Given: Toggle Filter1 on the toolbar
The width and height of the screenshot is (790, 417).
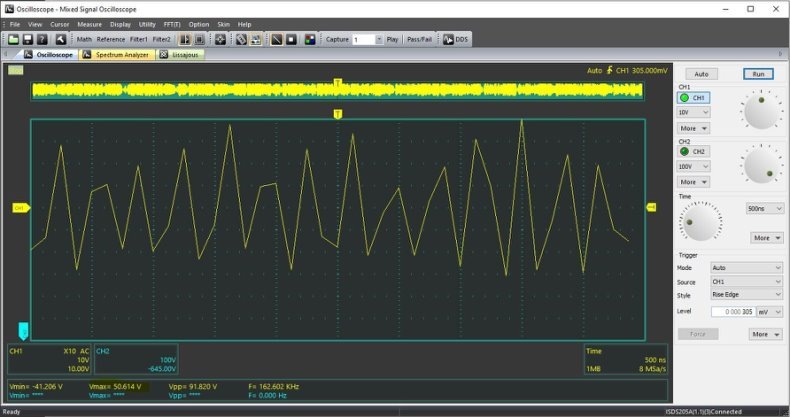Looking at the screenshot, I should 139,39.
